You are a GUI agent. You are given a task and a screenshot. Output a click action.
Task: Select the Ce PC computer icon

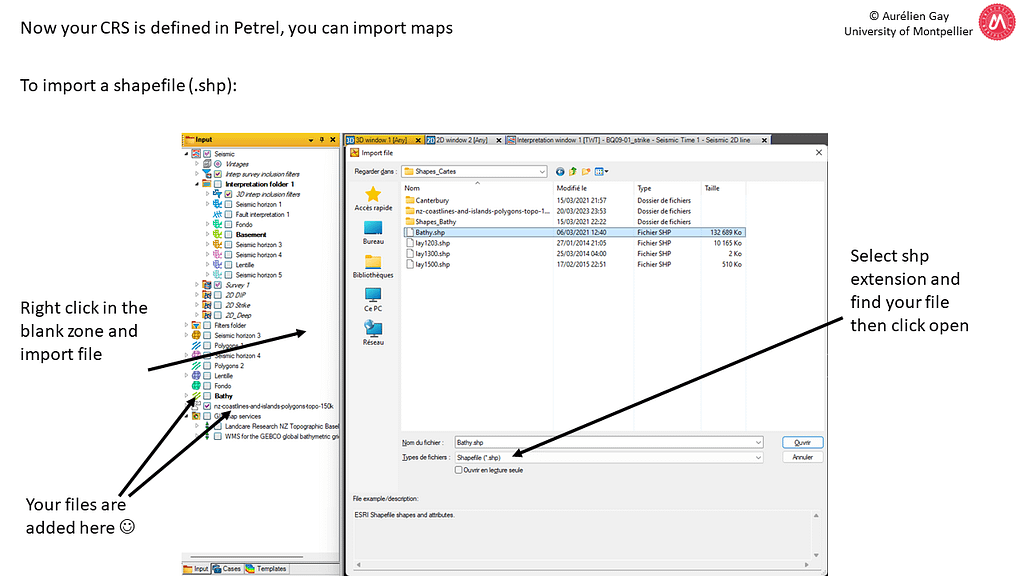click(x=373, y=296)
